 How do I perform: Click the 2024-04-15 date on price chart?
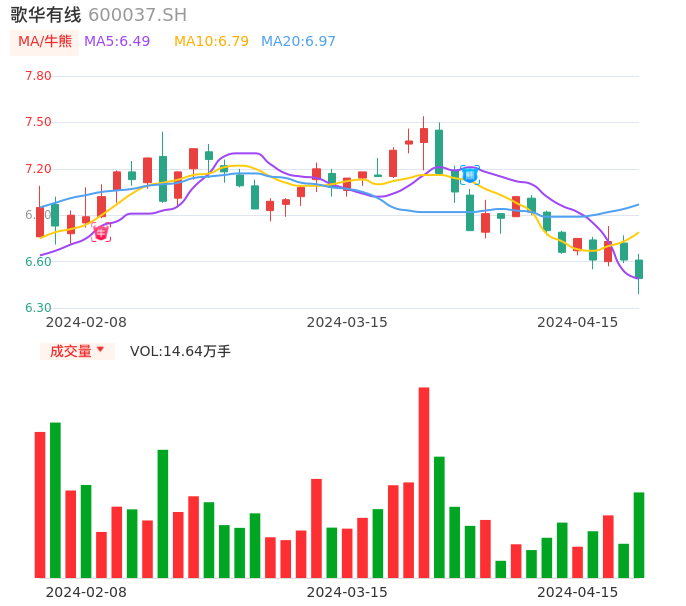[x=578, y=322]
